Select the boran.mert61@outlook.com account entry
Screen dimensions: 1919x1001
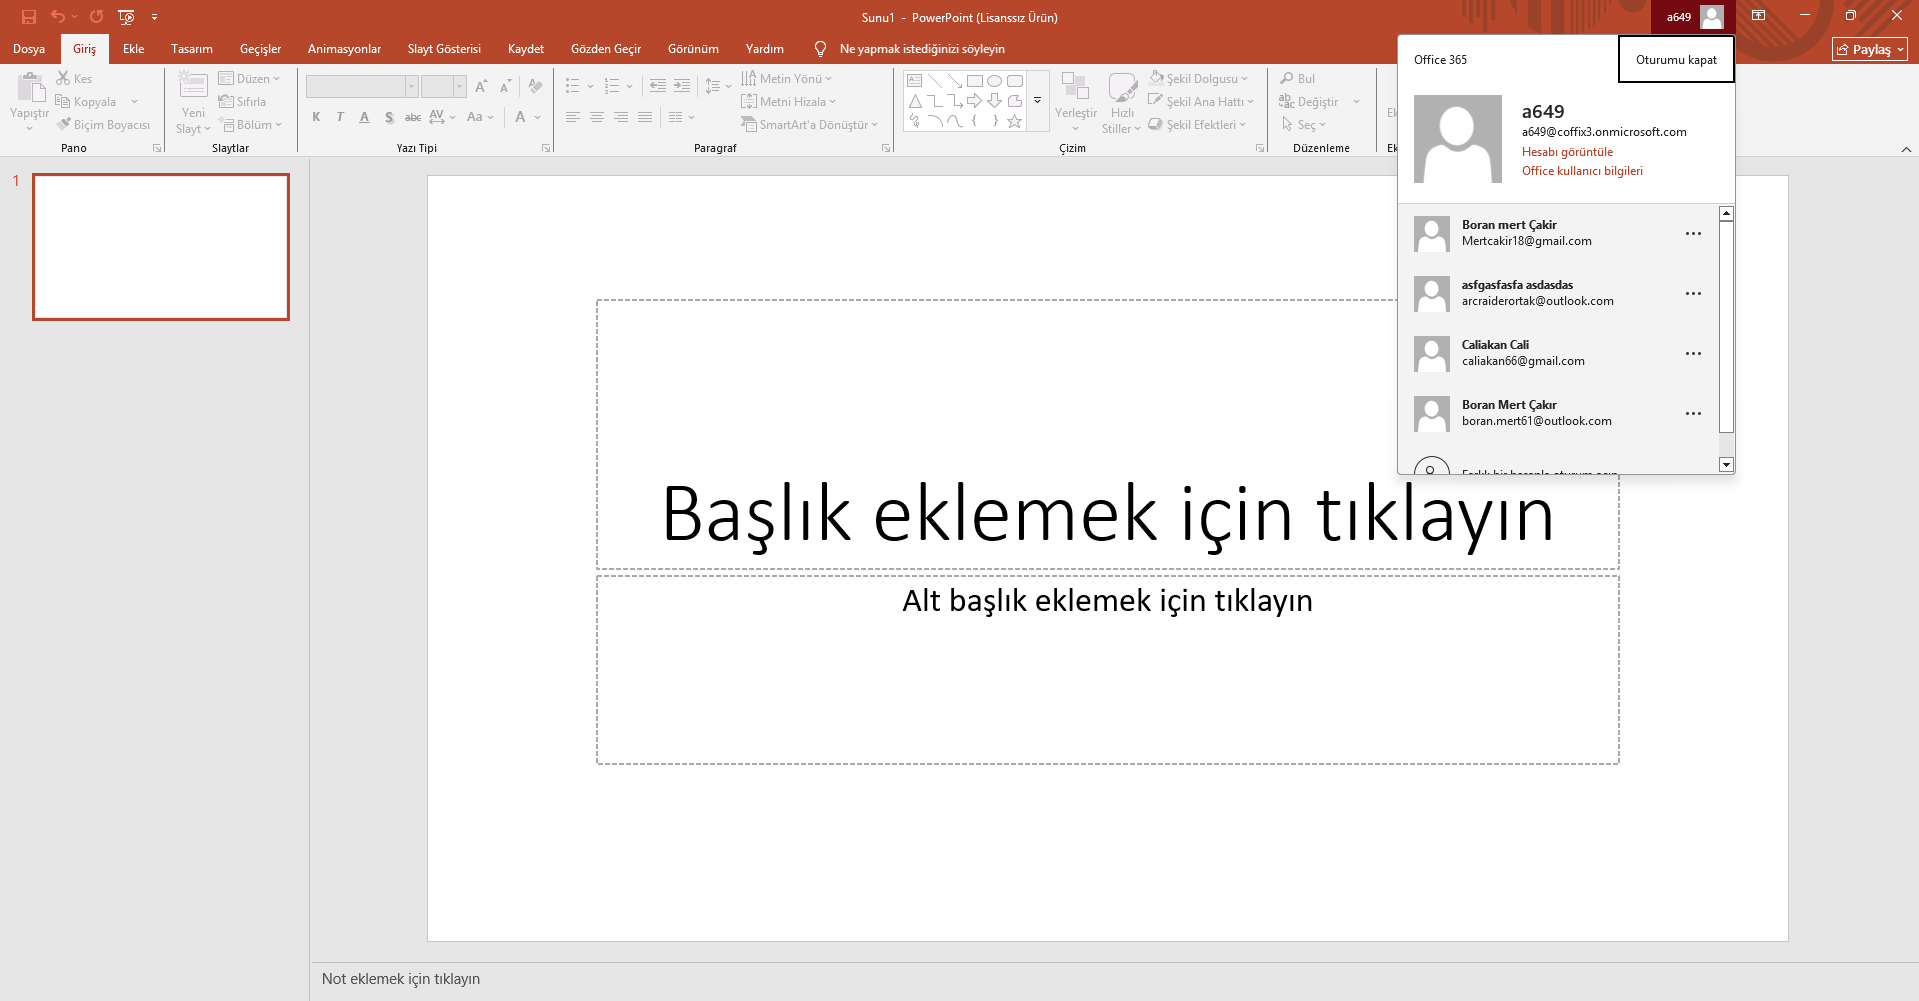point(1558,413)
